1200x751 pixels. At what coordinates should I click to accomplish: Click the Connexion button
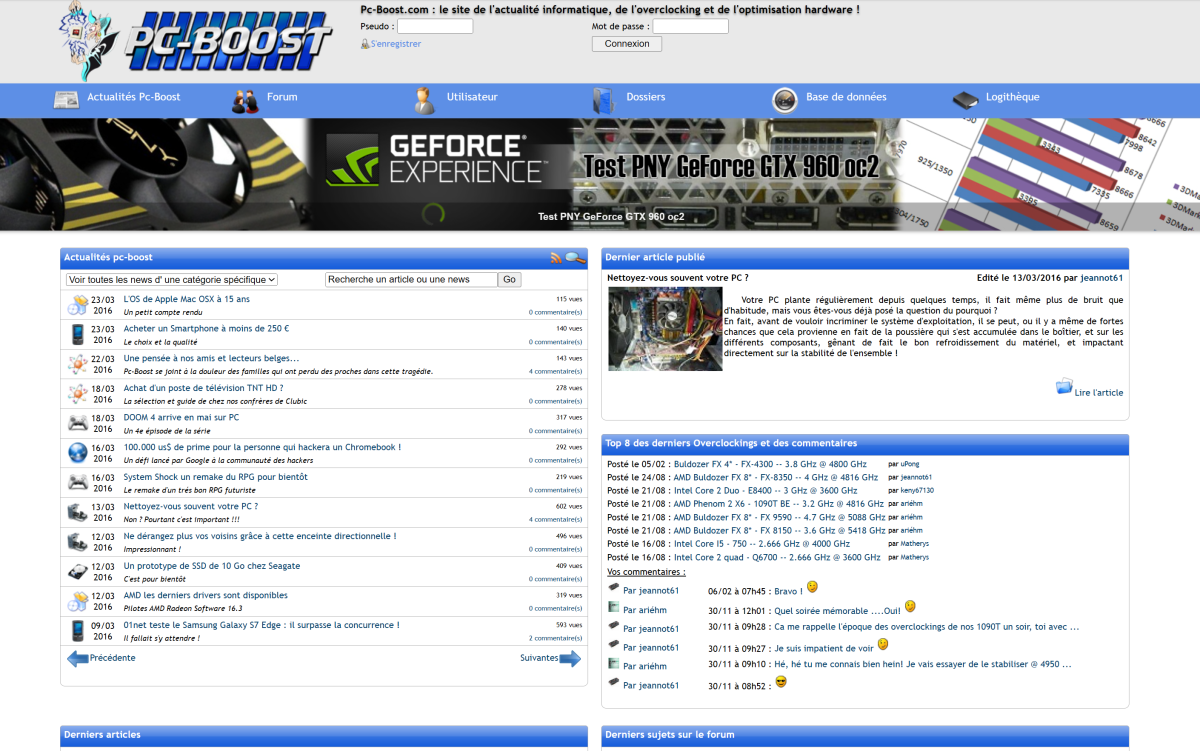pos(627,44)
